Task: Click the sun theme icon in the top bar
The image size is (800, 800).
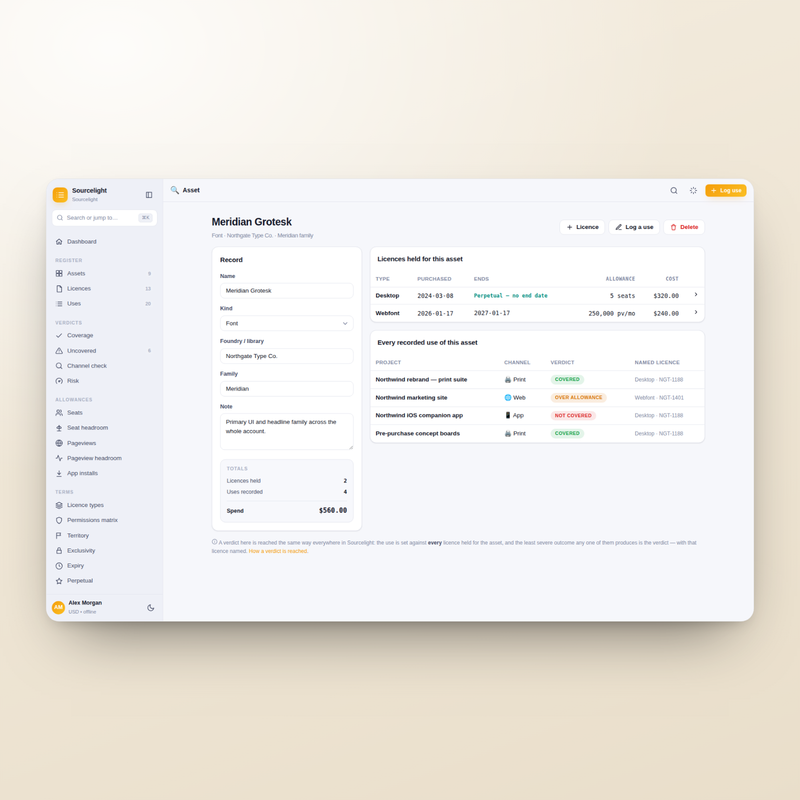Action: [693, 190]
